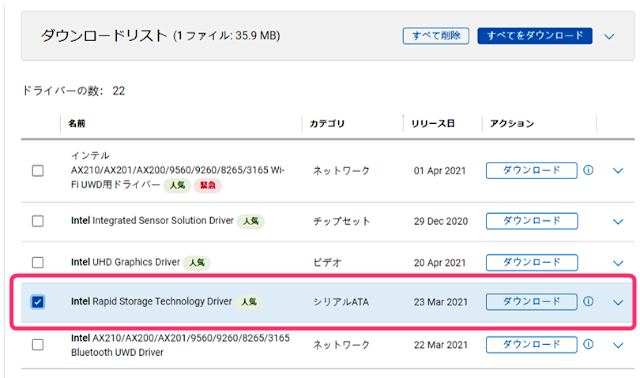Sort by 名前 column header

77,123
